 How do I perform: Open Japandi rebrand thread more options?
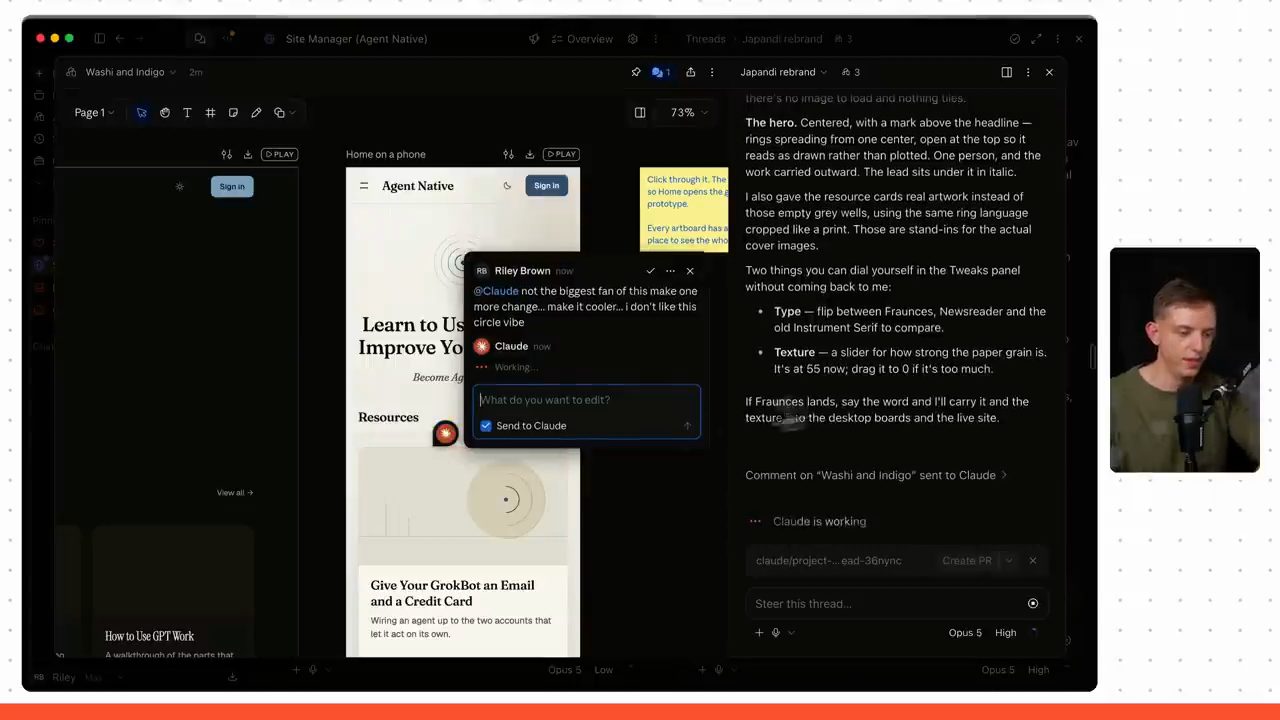point(1028,72)
